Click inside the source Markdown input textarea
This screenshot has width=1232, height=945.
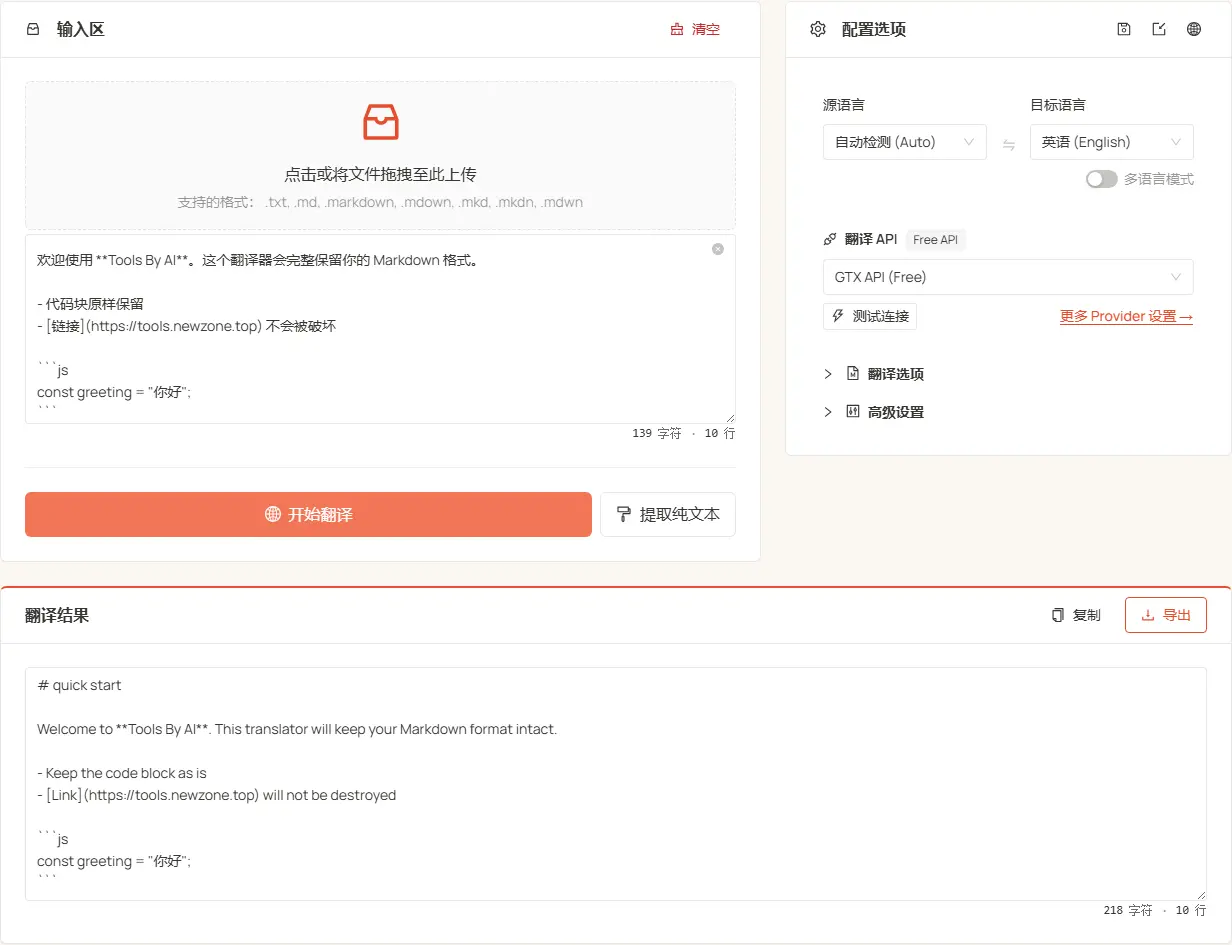[380, 329]
